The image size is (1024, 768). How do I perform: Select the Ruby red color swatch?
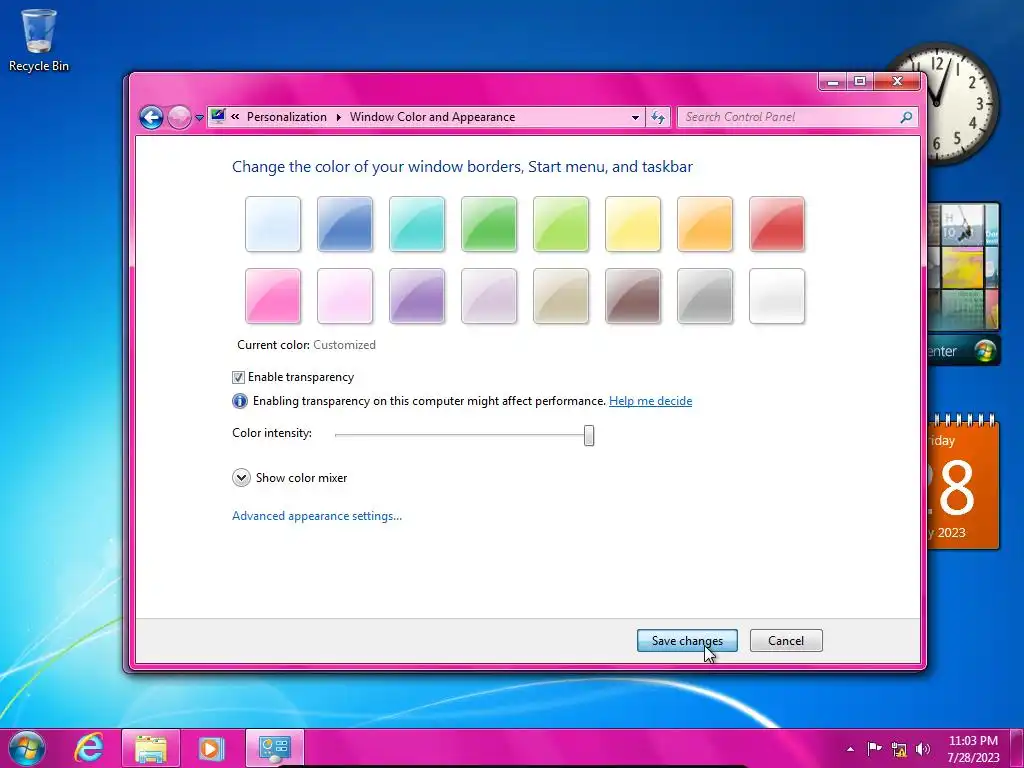[x=777, y=224]
